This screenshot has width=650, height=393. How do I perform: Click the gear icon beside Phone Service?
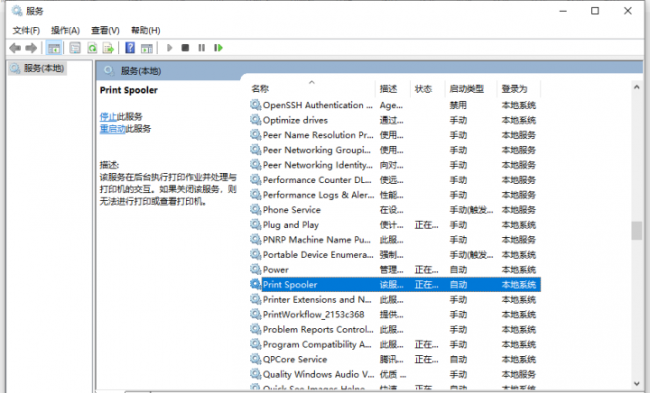255,209
